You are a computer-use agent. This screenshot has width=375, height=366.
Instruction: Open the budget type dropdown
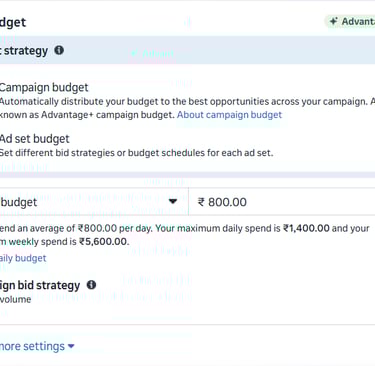coord(94,202)
